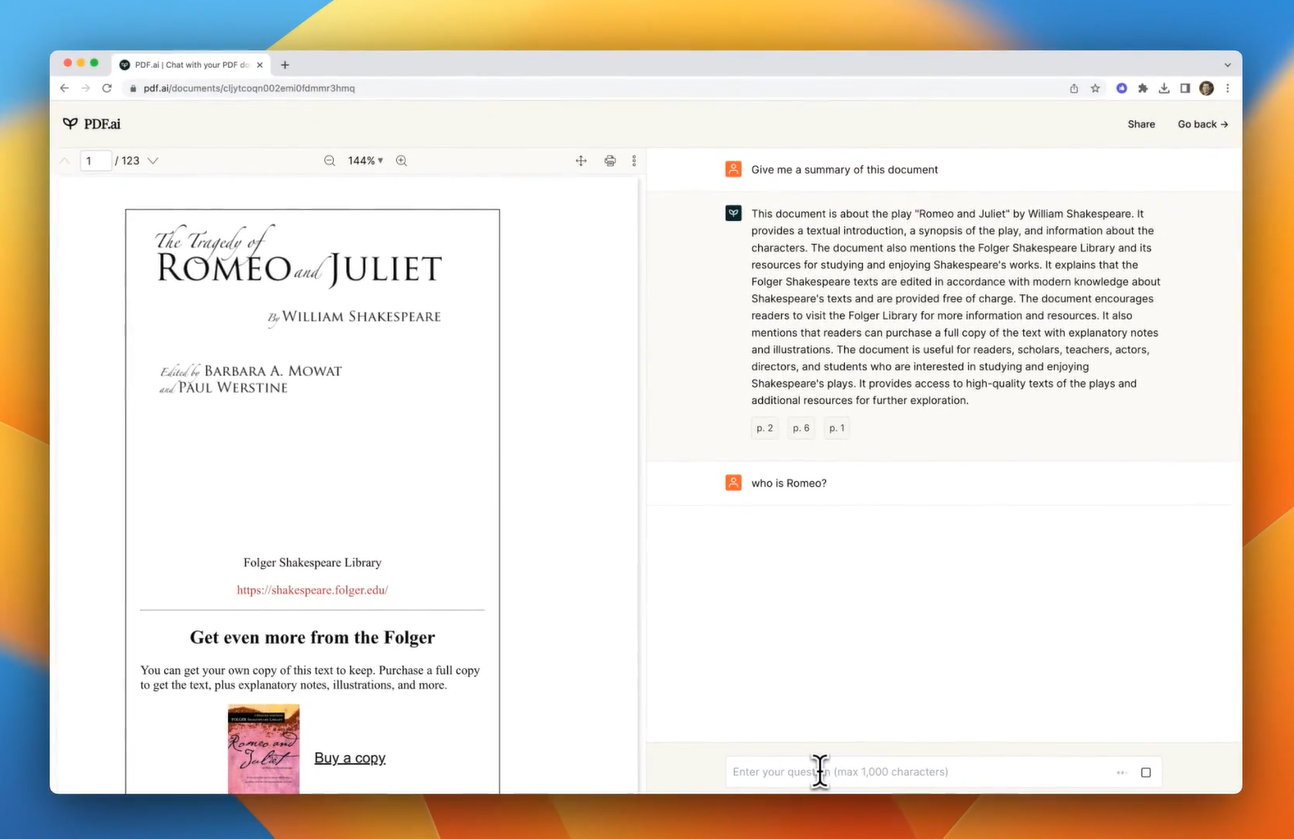Click the Share button
1294x839 pixels.
(x=1141, y=124)
